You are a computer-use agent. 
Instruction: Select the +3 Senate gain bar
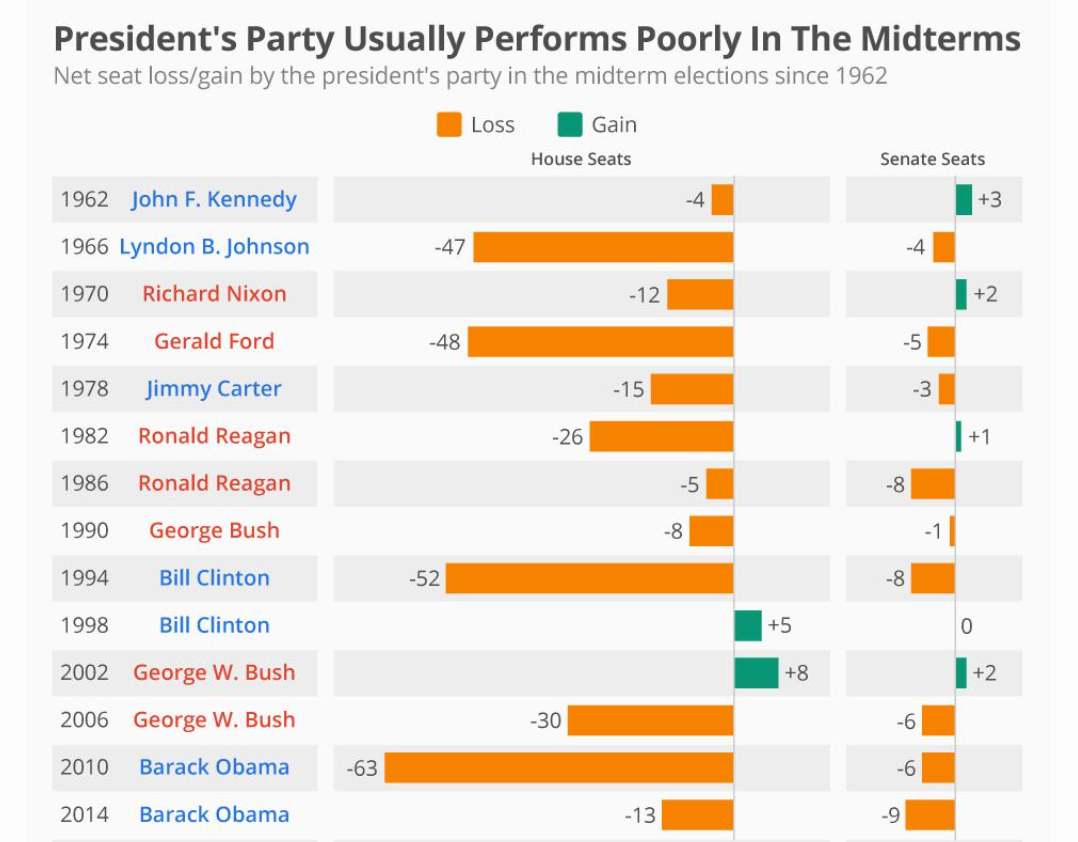pos(964,200)
